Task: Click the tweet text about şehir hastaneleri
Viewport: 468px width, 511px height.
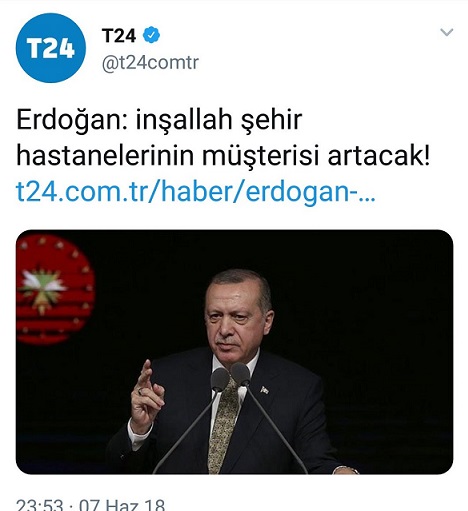Action: pos(223,137)
